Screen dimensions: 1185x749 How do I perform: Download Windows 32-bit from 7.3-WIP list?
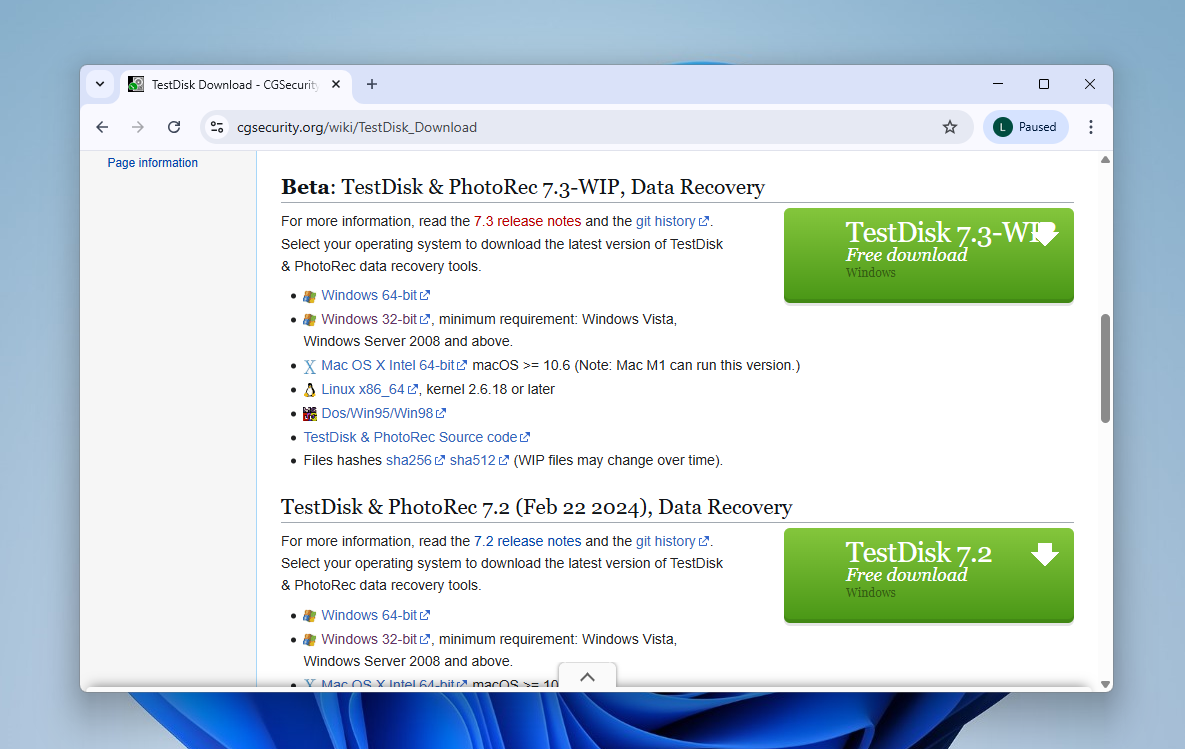pos(375,319)
